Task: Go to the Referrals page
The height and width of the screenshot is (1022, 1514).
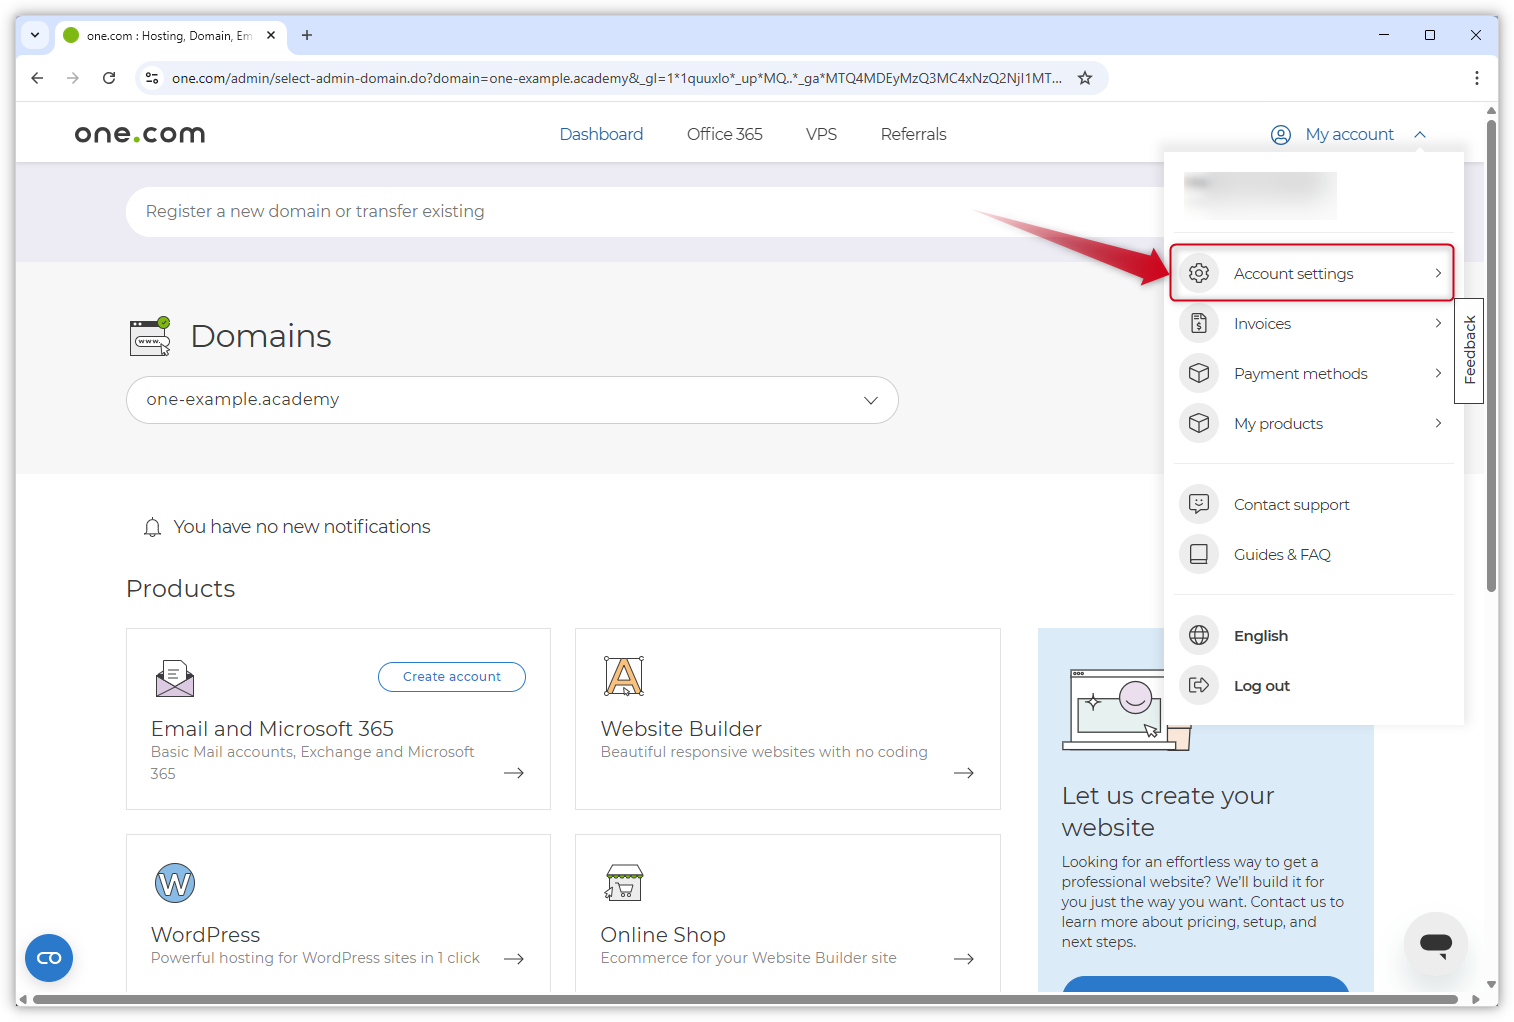Action: click(x=913, y=134)
